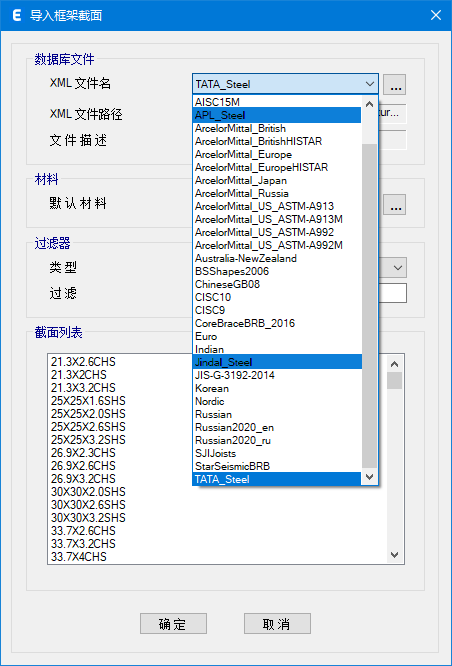Open the section type filter dropdown arrow
Viewport: 452px width, 666px height.
pos(398,268)
